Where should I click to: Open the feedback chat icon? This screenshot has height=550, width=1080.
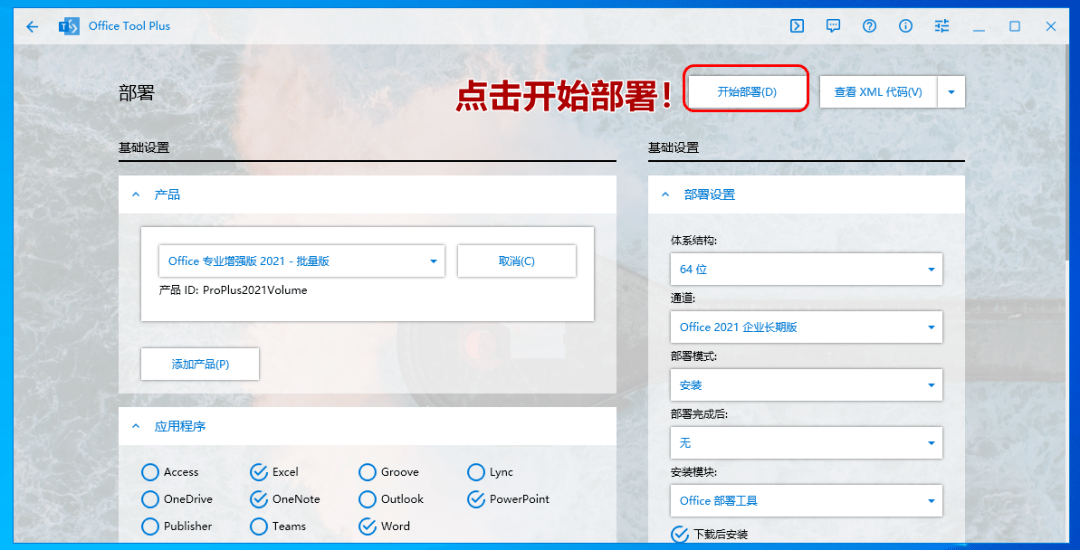pyautogui.click(x=833, y=26)
